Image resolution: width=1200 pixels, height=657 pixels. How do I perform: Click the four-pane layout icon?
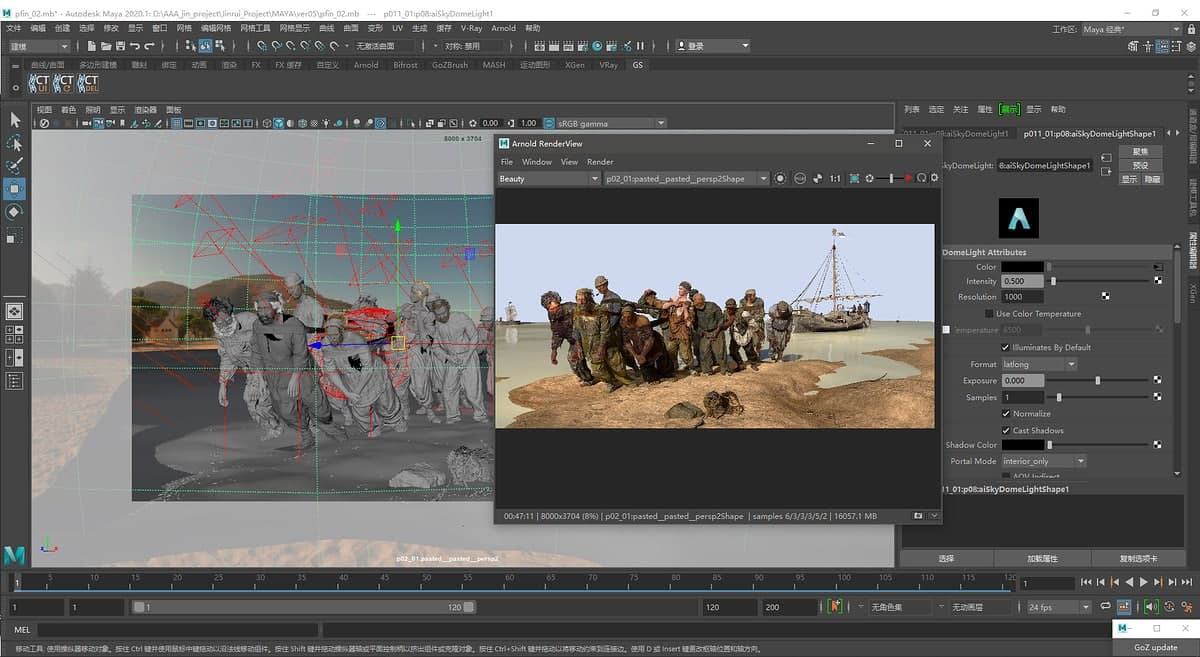pos(15,334)
